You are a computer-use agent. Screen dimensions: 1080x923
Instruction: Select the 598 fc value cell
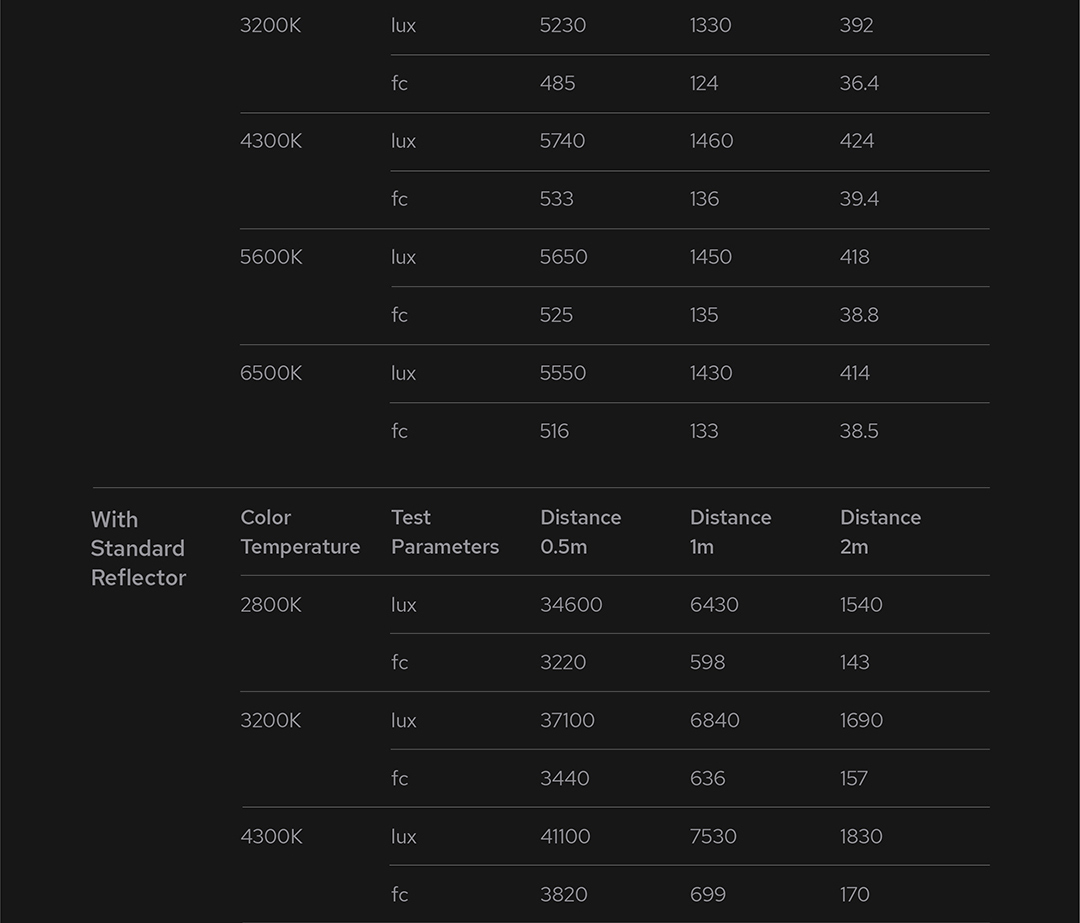point(707,663)
